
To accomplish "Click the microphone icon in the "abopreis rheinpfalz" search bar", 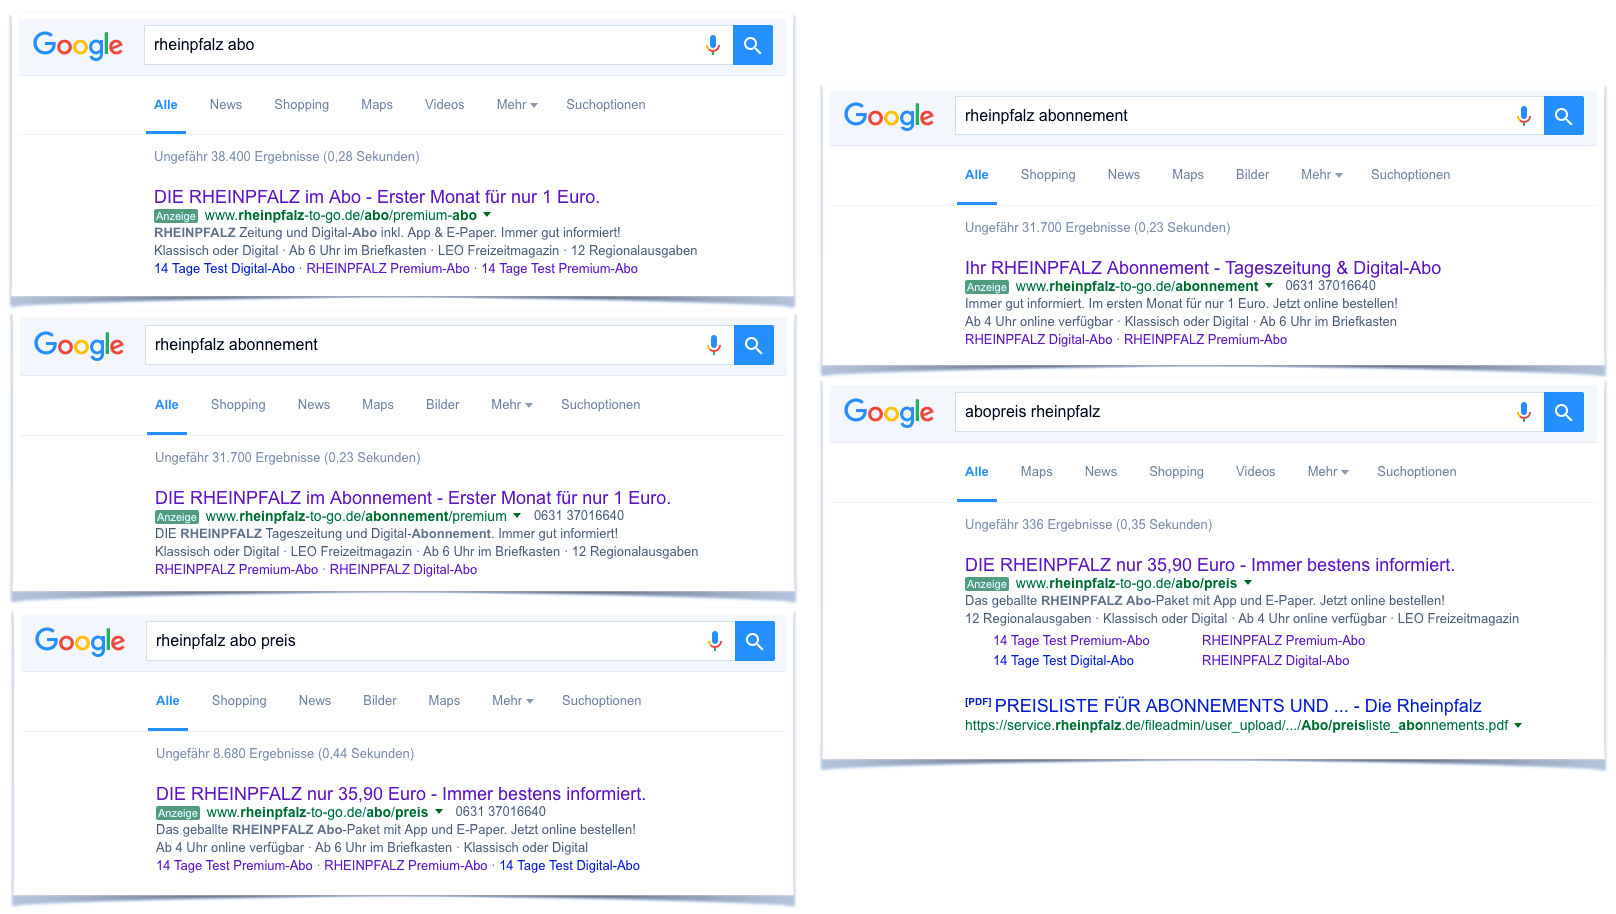I will tap(1523, 411).
